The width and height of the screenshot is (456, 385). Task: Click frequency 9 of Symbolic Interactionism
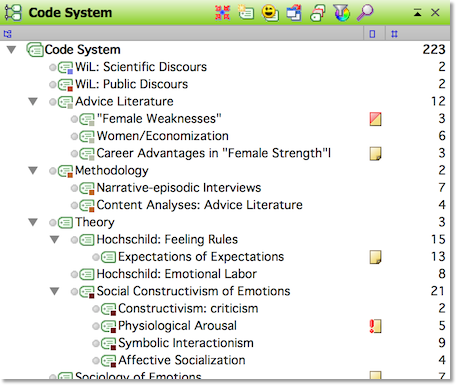[442, 343]
